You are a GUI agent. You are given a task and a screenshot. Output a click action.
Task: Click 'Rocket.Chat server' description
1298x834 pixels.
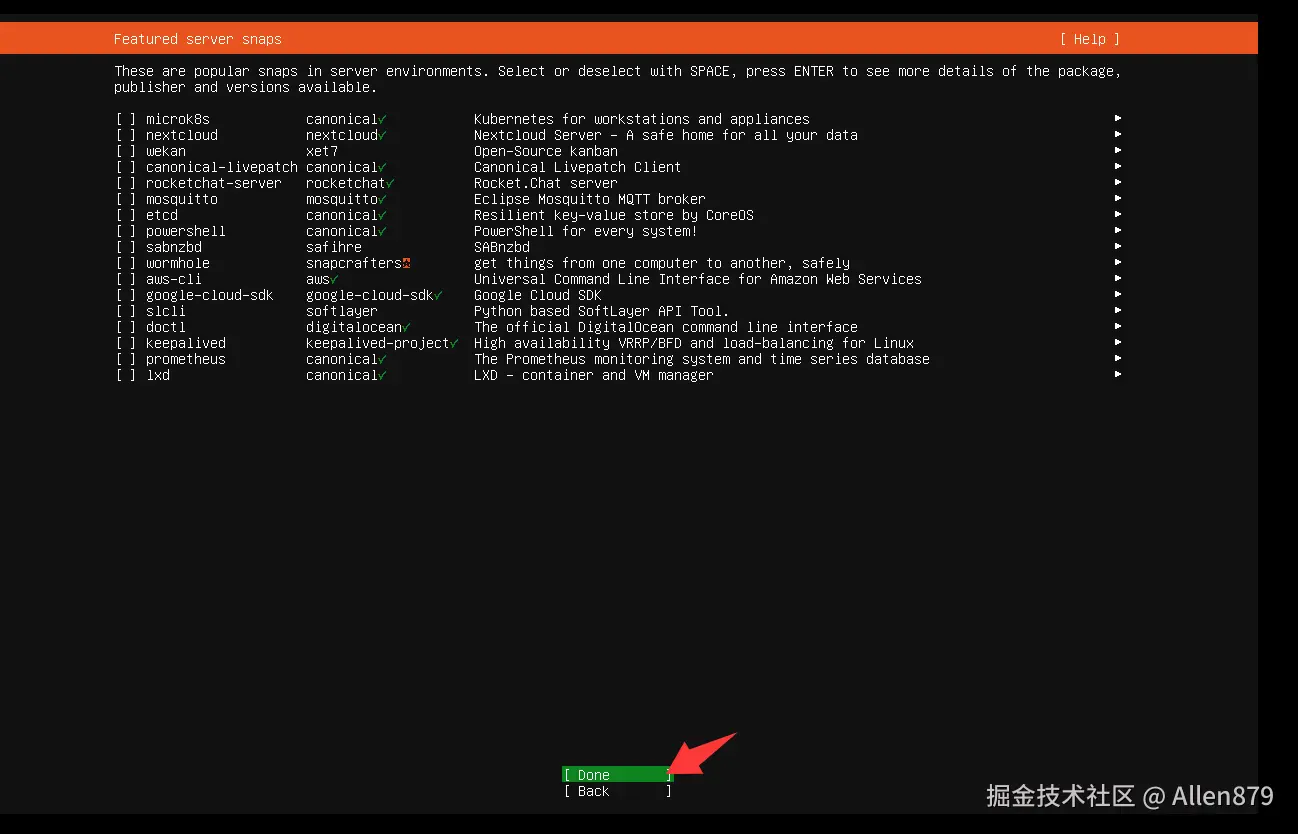546,183
